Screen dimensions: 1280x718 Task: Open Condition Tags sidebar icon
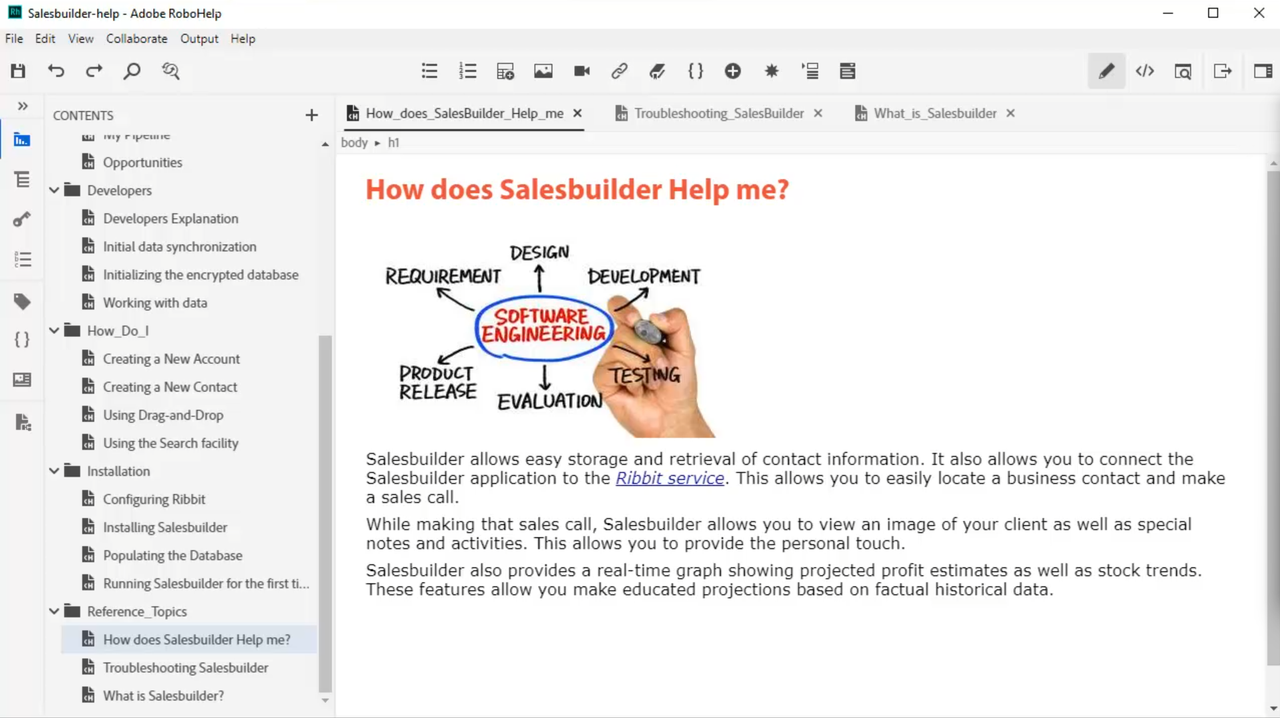(22, 301)
